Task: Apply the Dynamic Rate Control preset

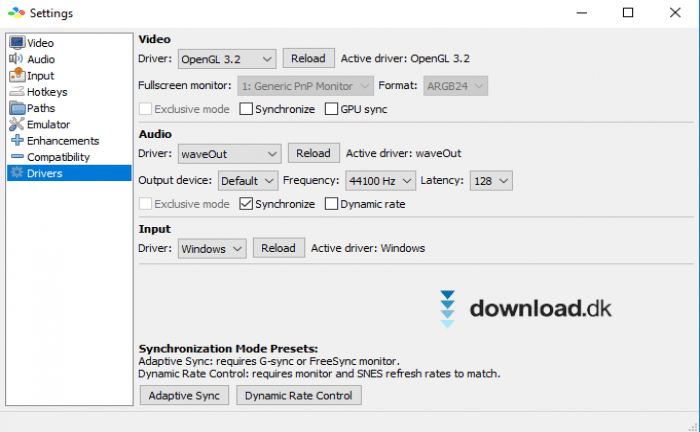Action: (299, 395)
